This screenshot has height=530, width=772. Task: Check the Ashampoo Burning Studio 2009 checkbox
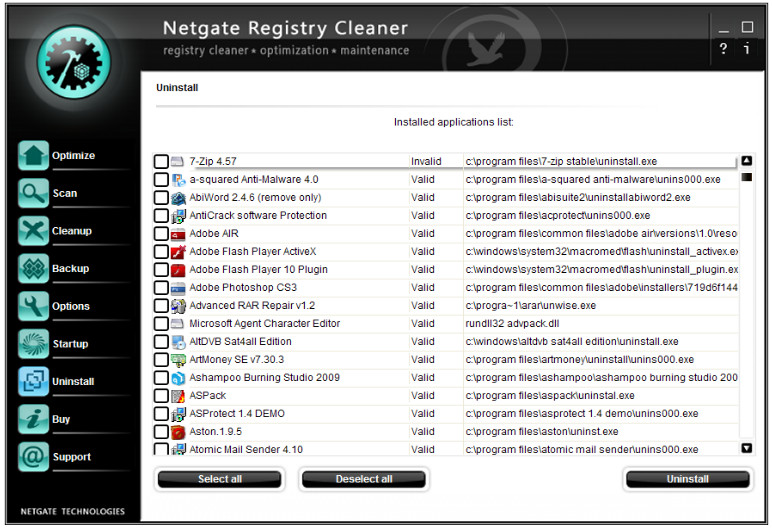click(161, 378)
